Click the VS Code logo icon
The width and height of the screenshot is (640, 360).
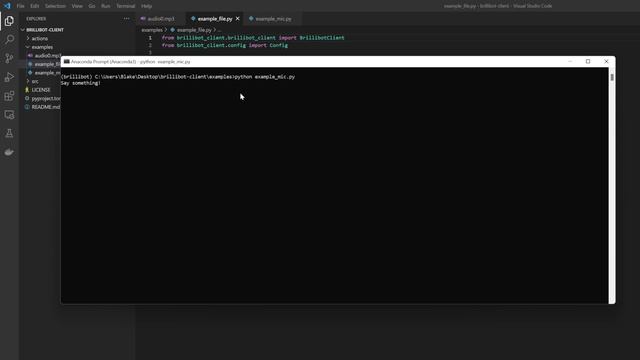pyautogui.click(x=7, y=6)
